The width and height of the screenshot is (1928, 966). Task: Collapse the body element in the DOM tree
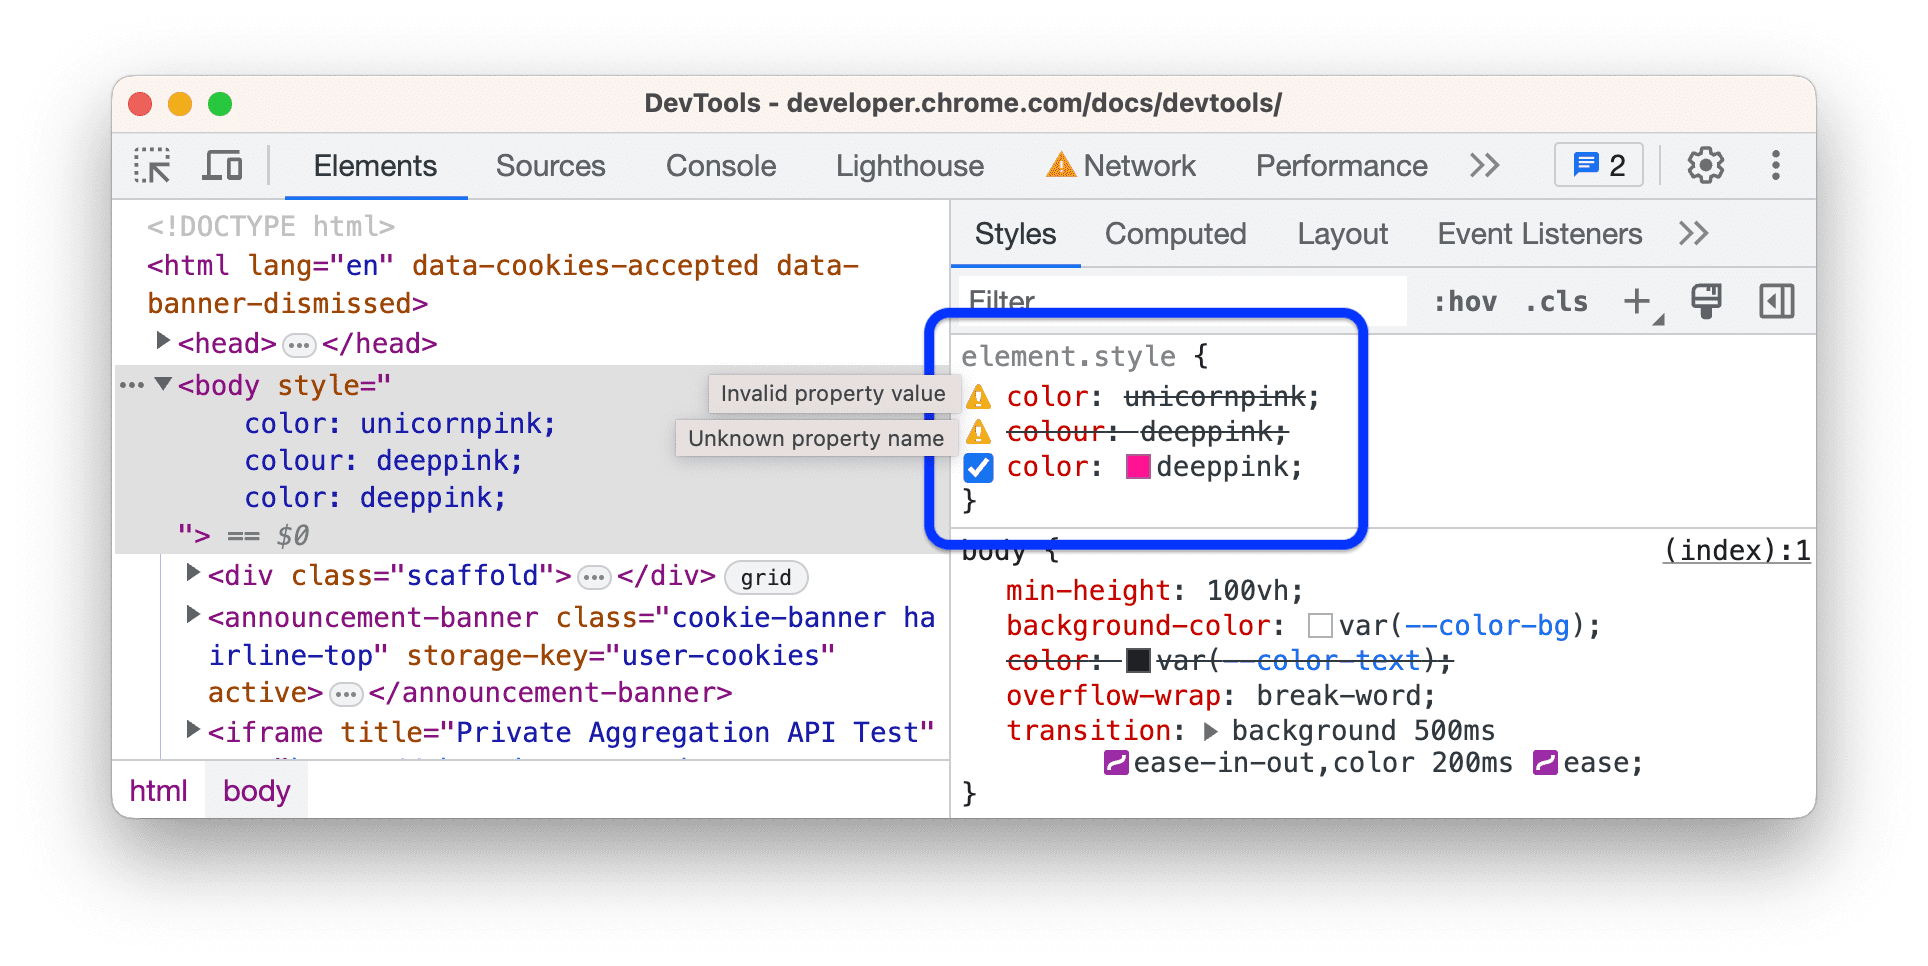(163, 384)
